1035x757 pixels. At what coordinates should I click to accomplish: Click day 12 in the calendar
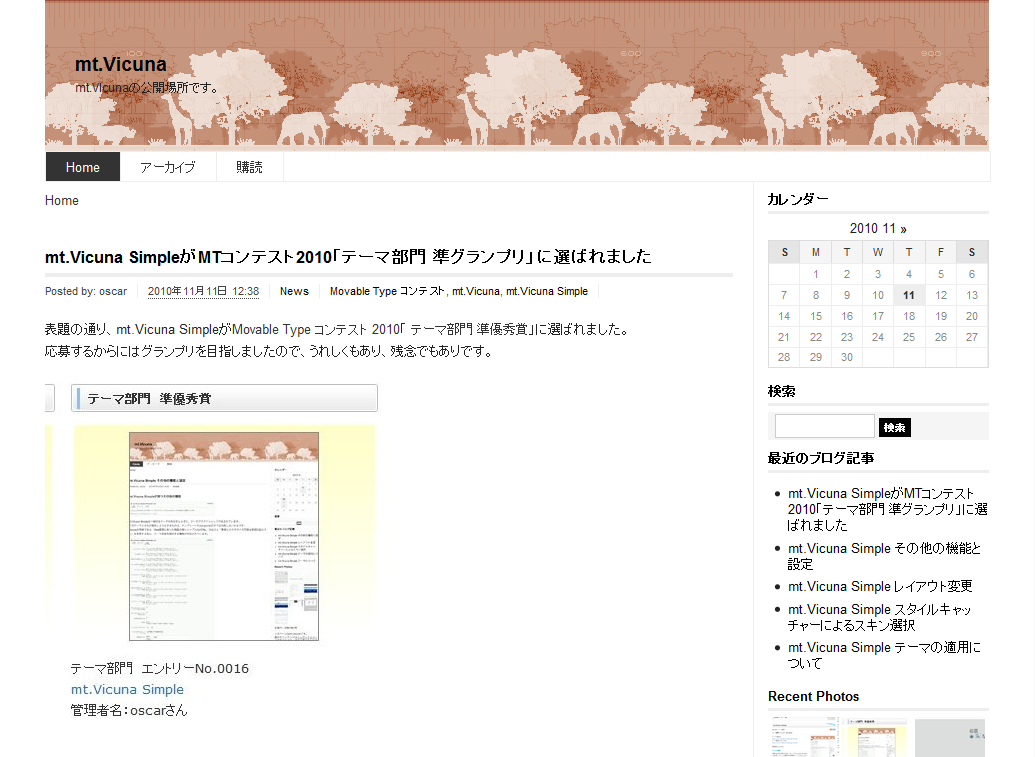(941, 295)
